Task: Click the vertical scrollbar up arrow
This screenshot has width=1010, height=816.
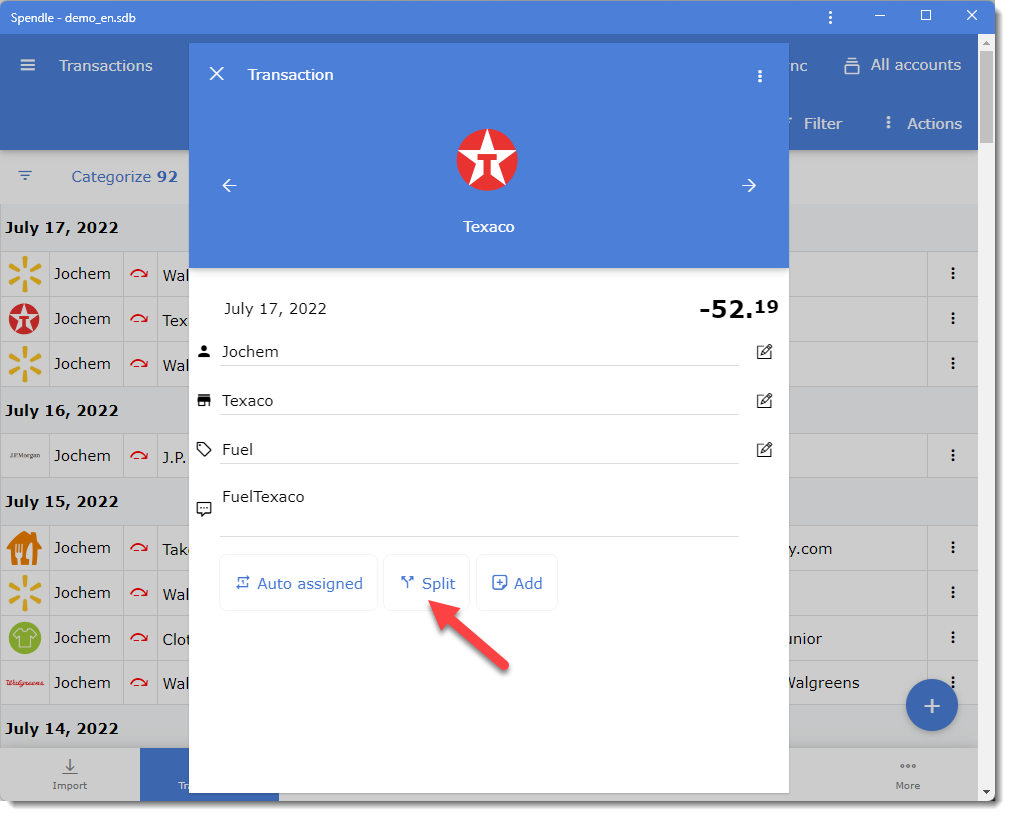Action: (x=986, y=43)
